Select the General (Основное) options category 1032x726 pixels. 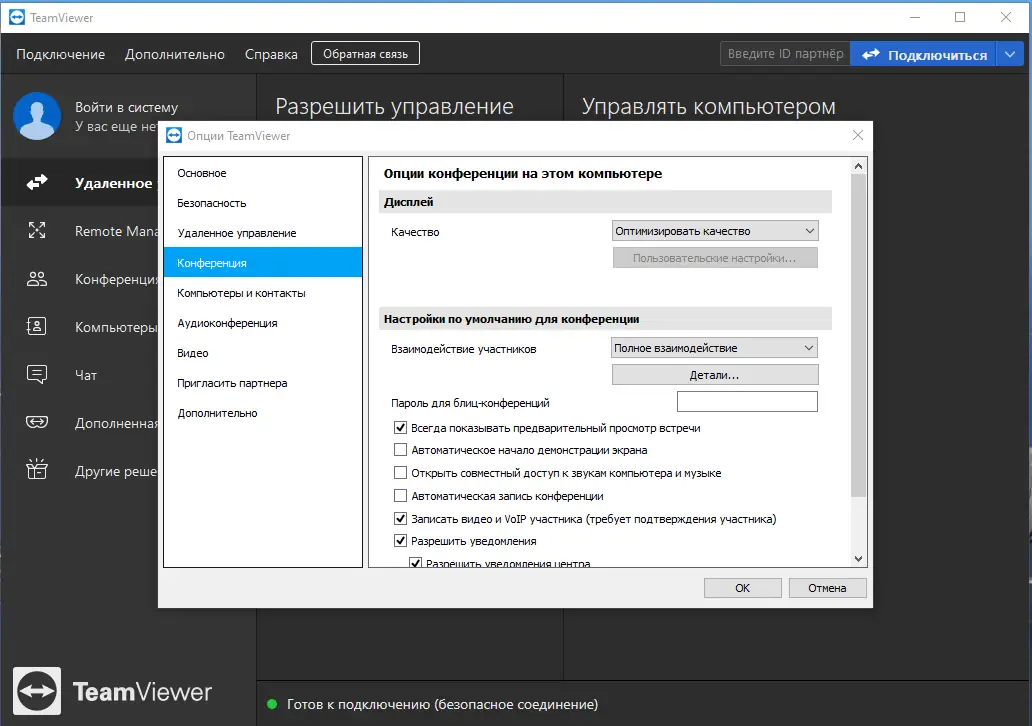click(263, 173)
